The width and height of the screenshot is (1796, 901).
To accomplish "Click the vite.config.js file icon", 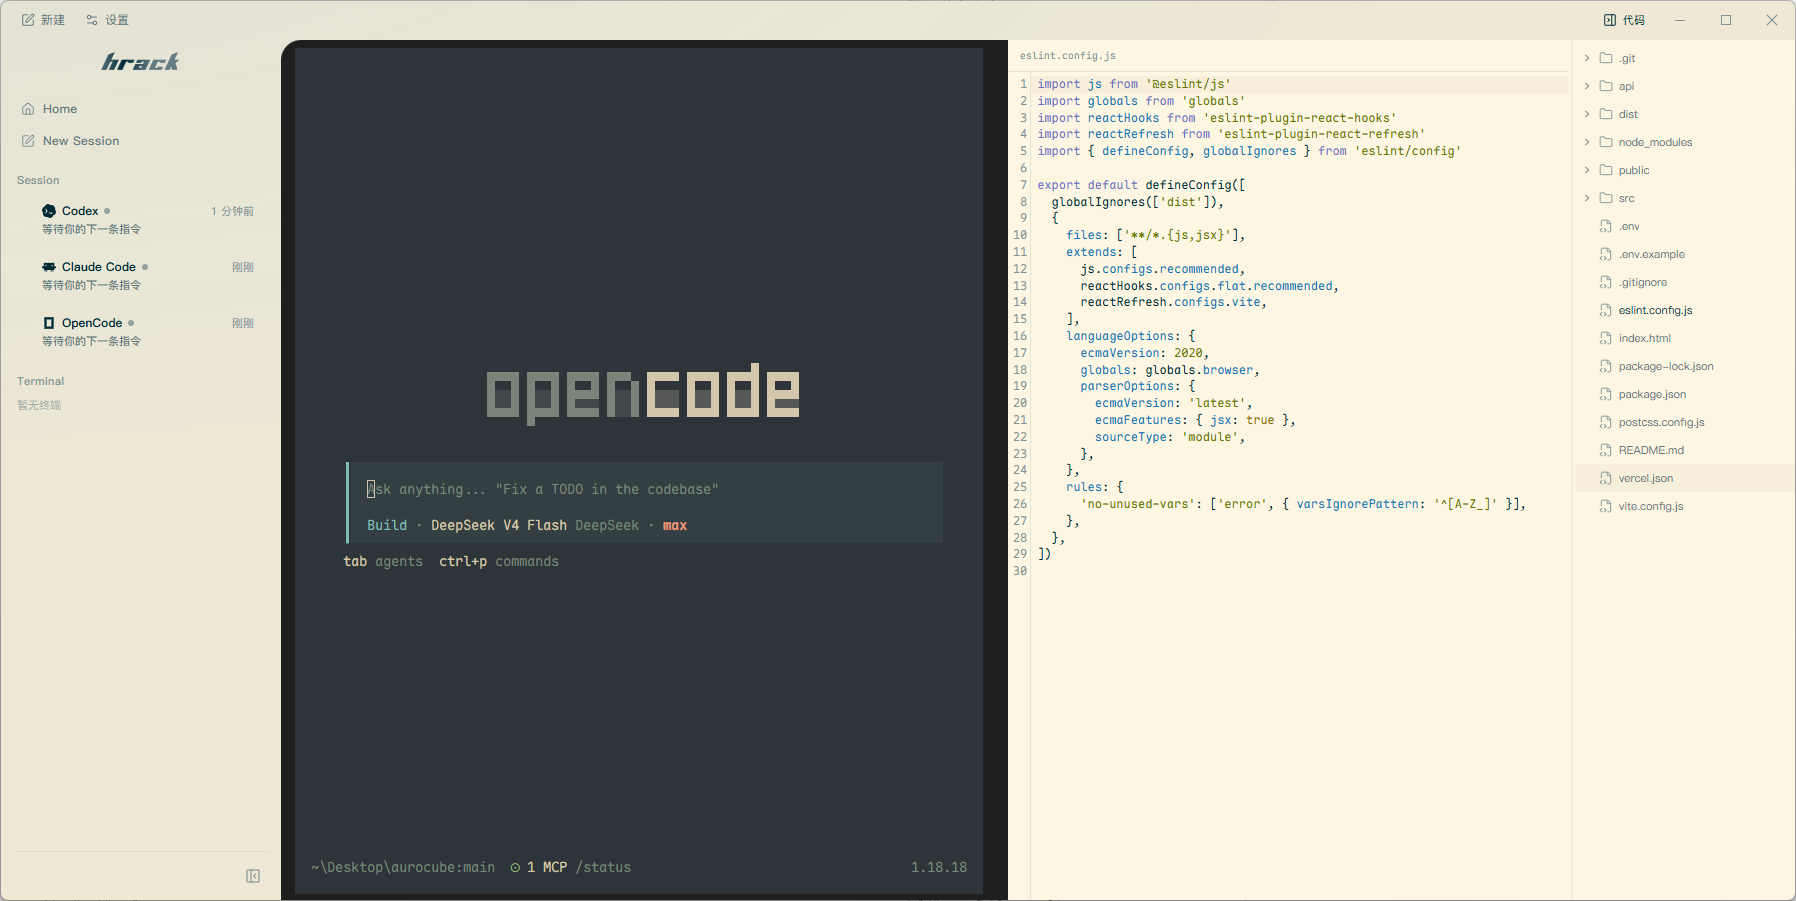I will pyautogui.click(x=1606, y=506).
